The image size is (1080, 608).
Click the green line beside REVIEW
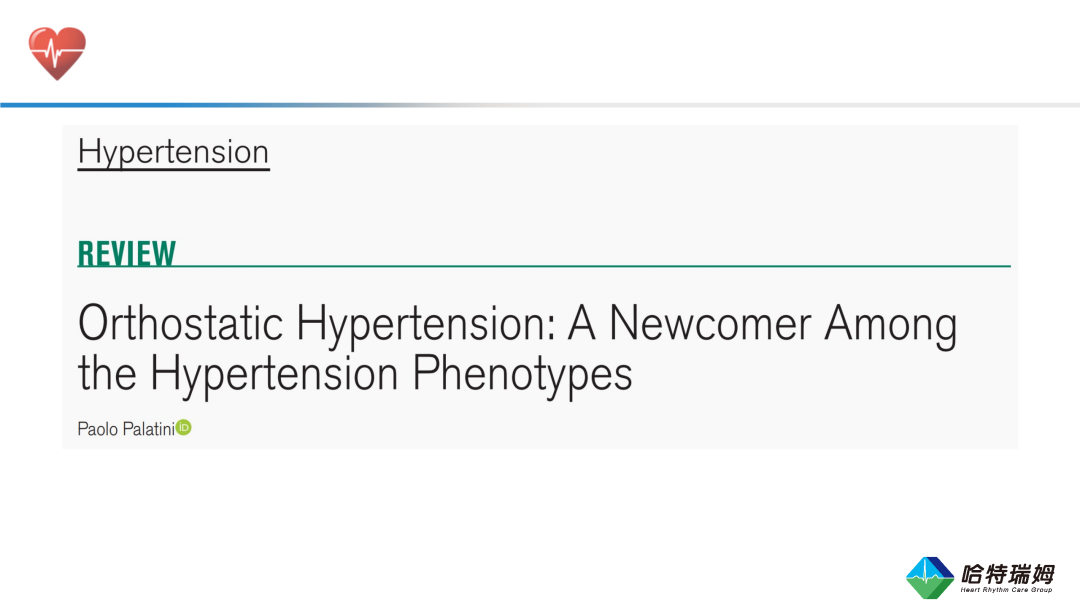pos(593,266)
